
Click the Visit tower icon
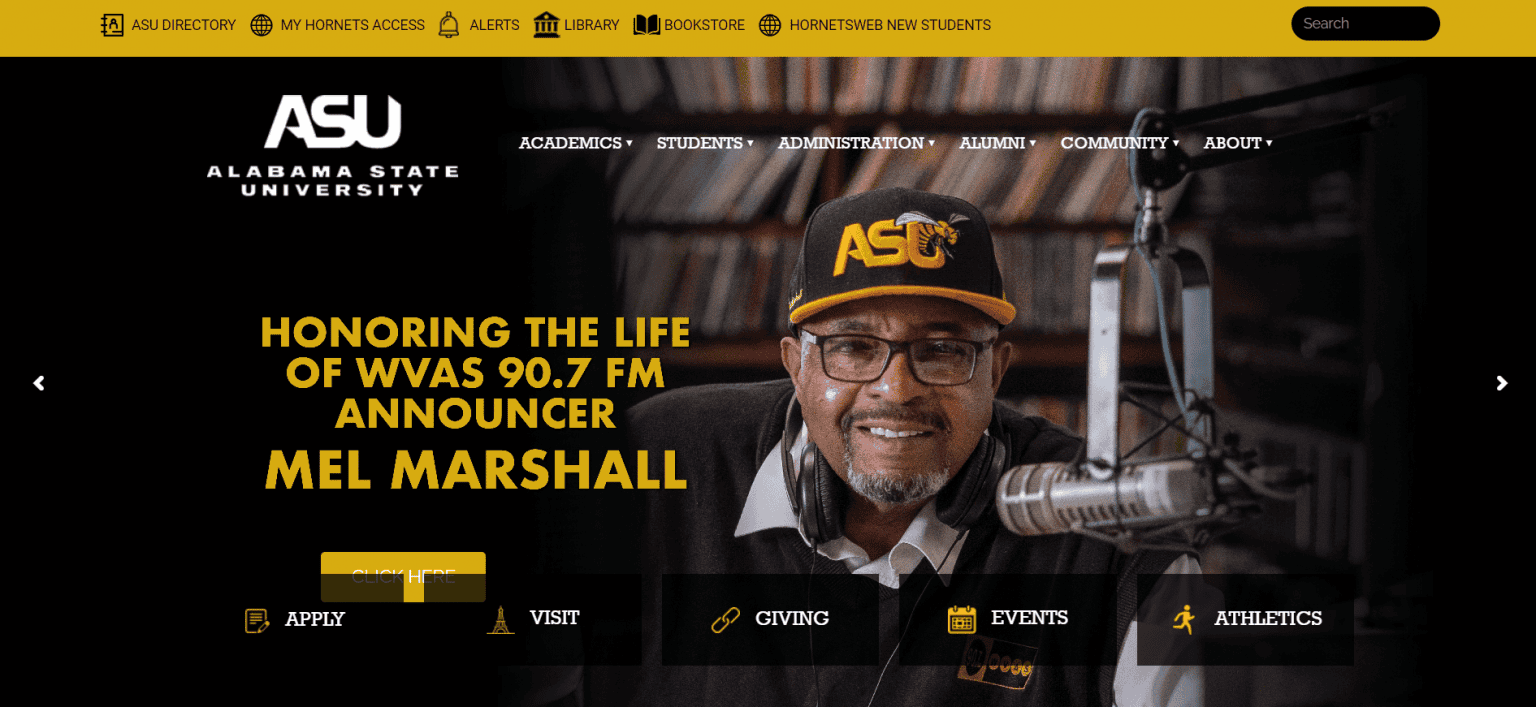coord(500,620)
